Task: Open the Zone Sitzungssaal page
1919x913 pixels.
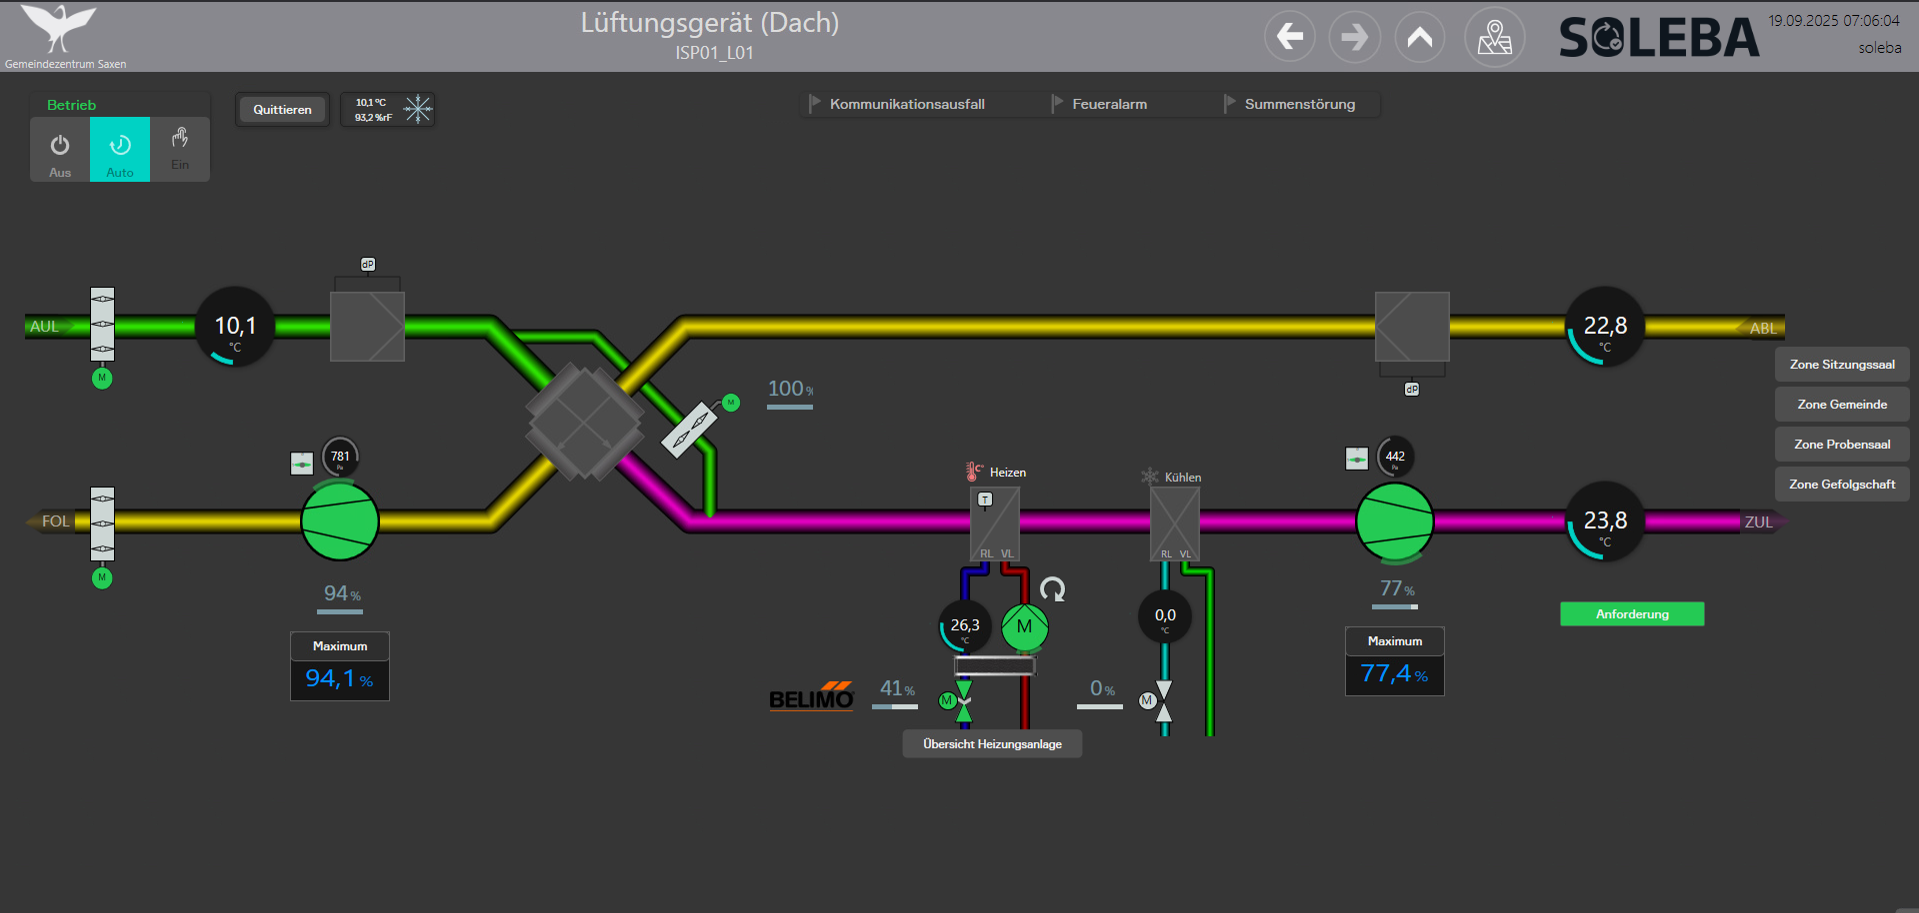Action: [1841, 364]
